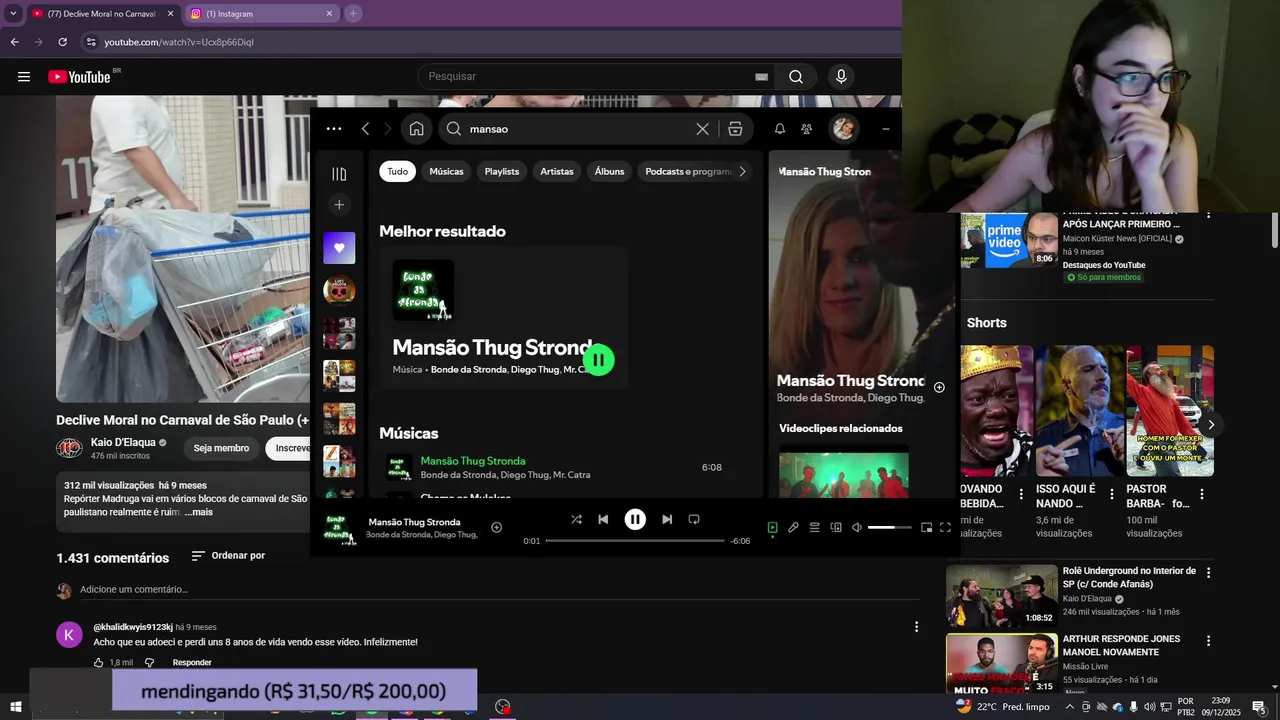The width and height of the screenshot is (1280, 720).
Task: Expand Your Library in Spotify sidebar
Action: point(339,174)
